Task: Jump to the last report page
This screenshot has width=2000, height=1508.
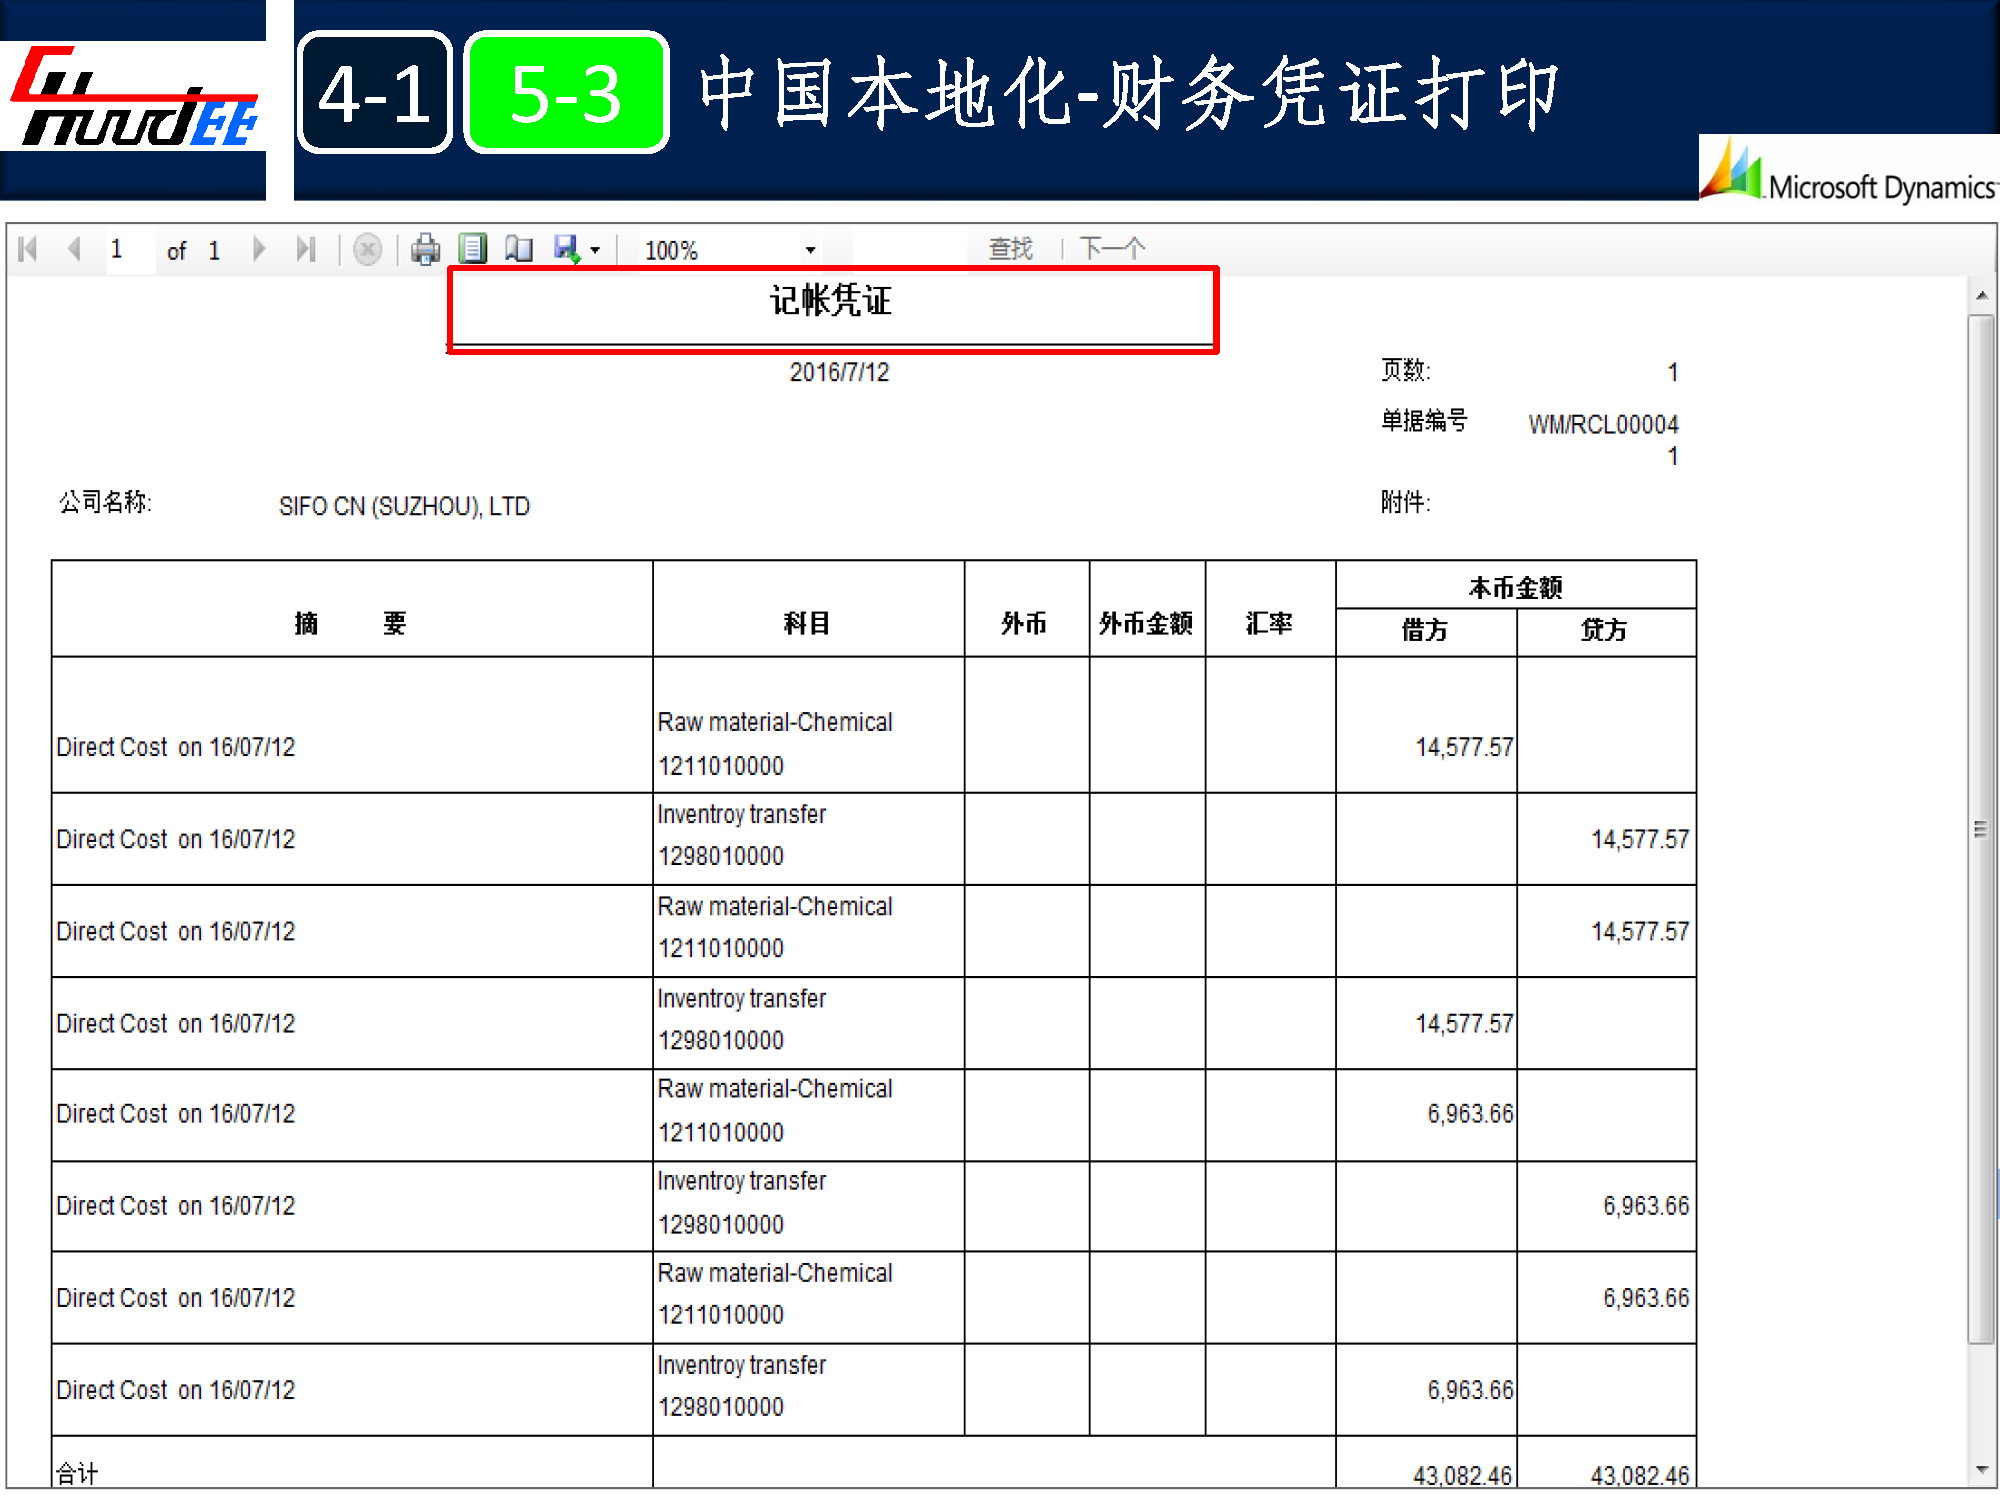Action: coord(306,249)
